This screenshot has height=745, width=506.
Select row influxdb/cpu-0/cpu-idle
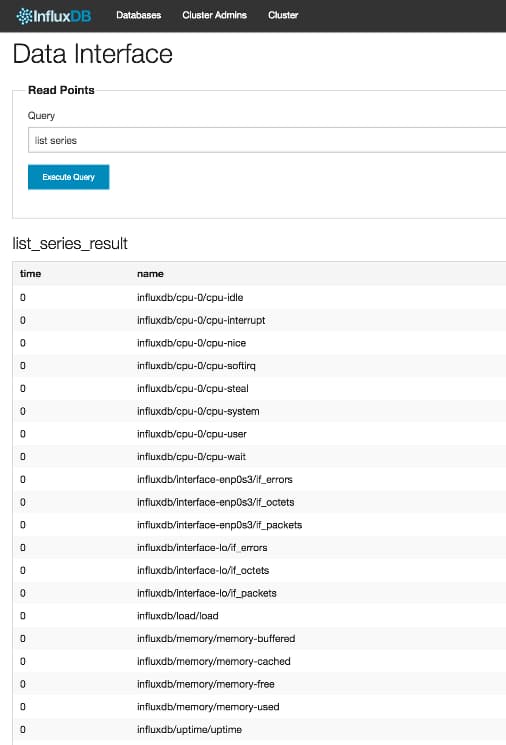(x=259, y=297)
